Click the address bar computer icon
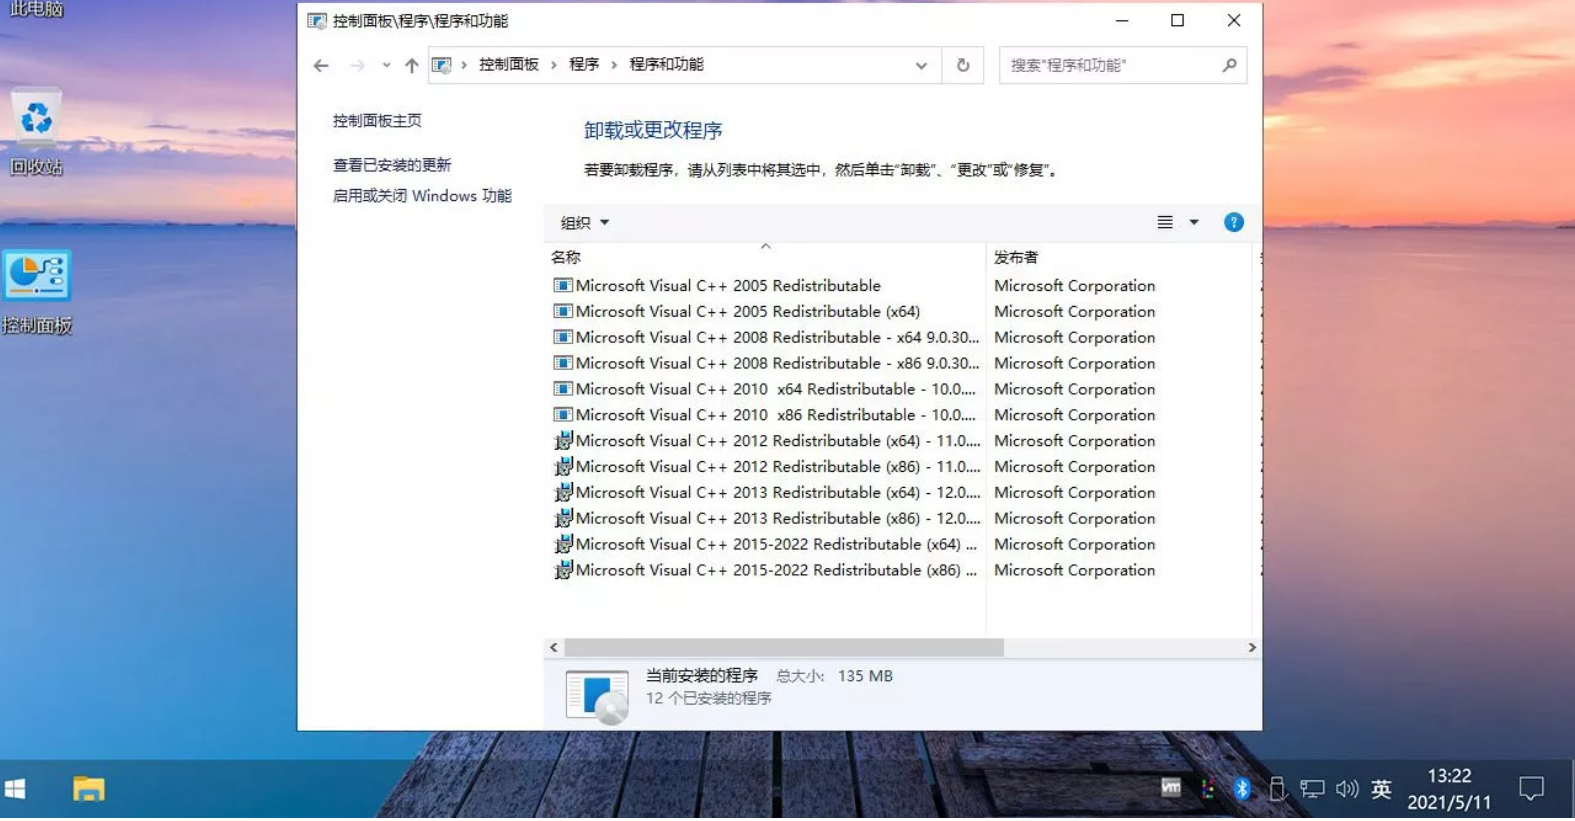Viewport: 1575px width, 821px height. [x=441, y=65]
